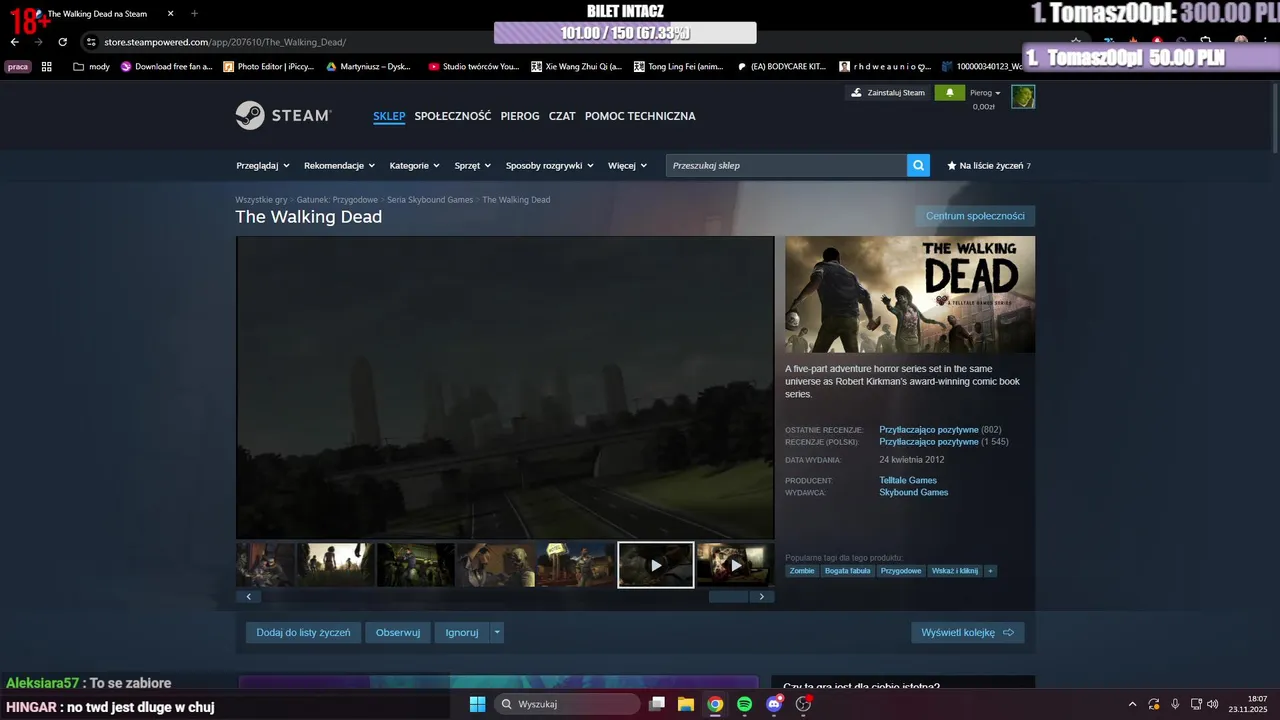The height and width of the screenshot is (720, 1280).
Task: Open the SPOŁECZNOŚĆ menu
Action: [x=453, y=116]
